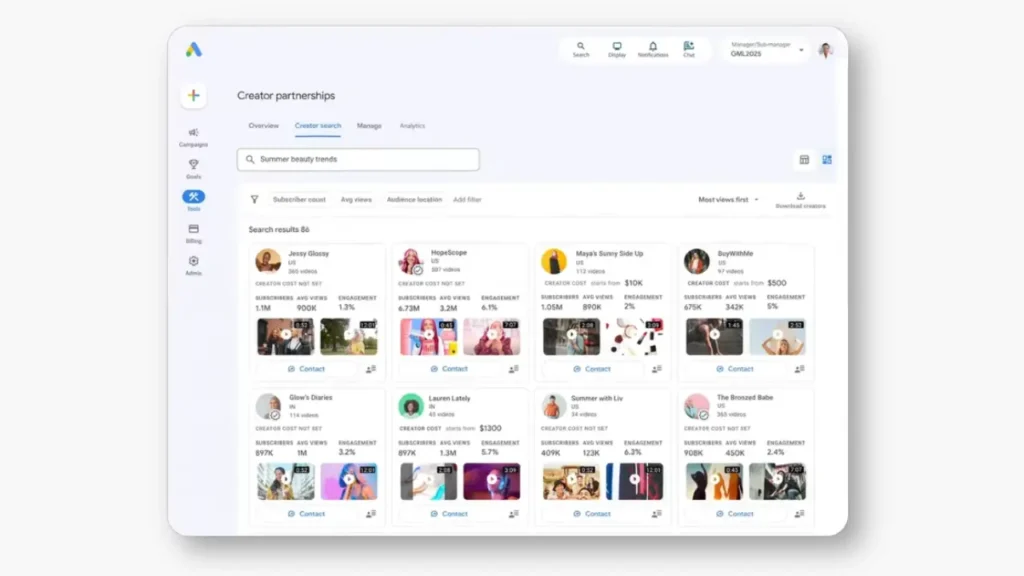
Task: Click the Summer beauty trends search field
Action: coord(358,159)
